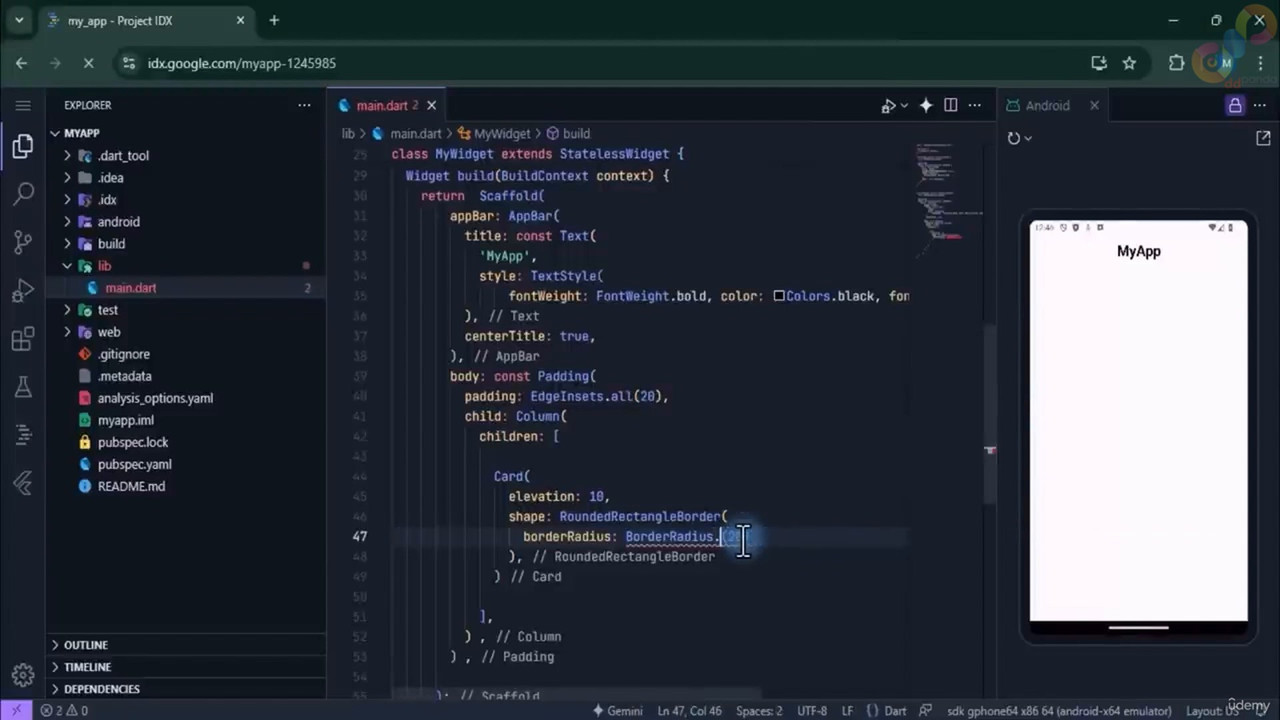
Task: Open the preview panel more actions ellipsis
Action: point(1261,105)
